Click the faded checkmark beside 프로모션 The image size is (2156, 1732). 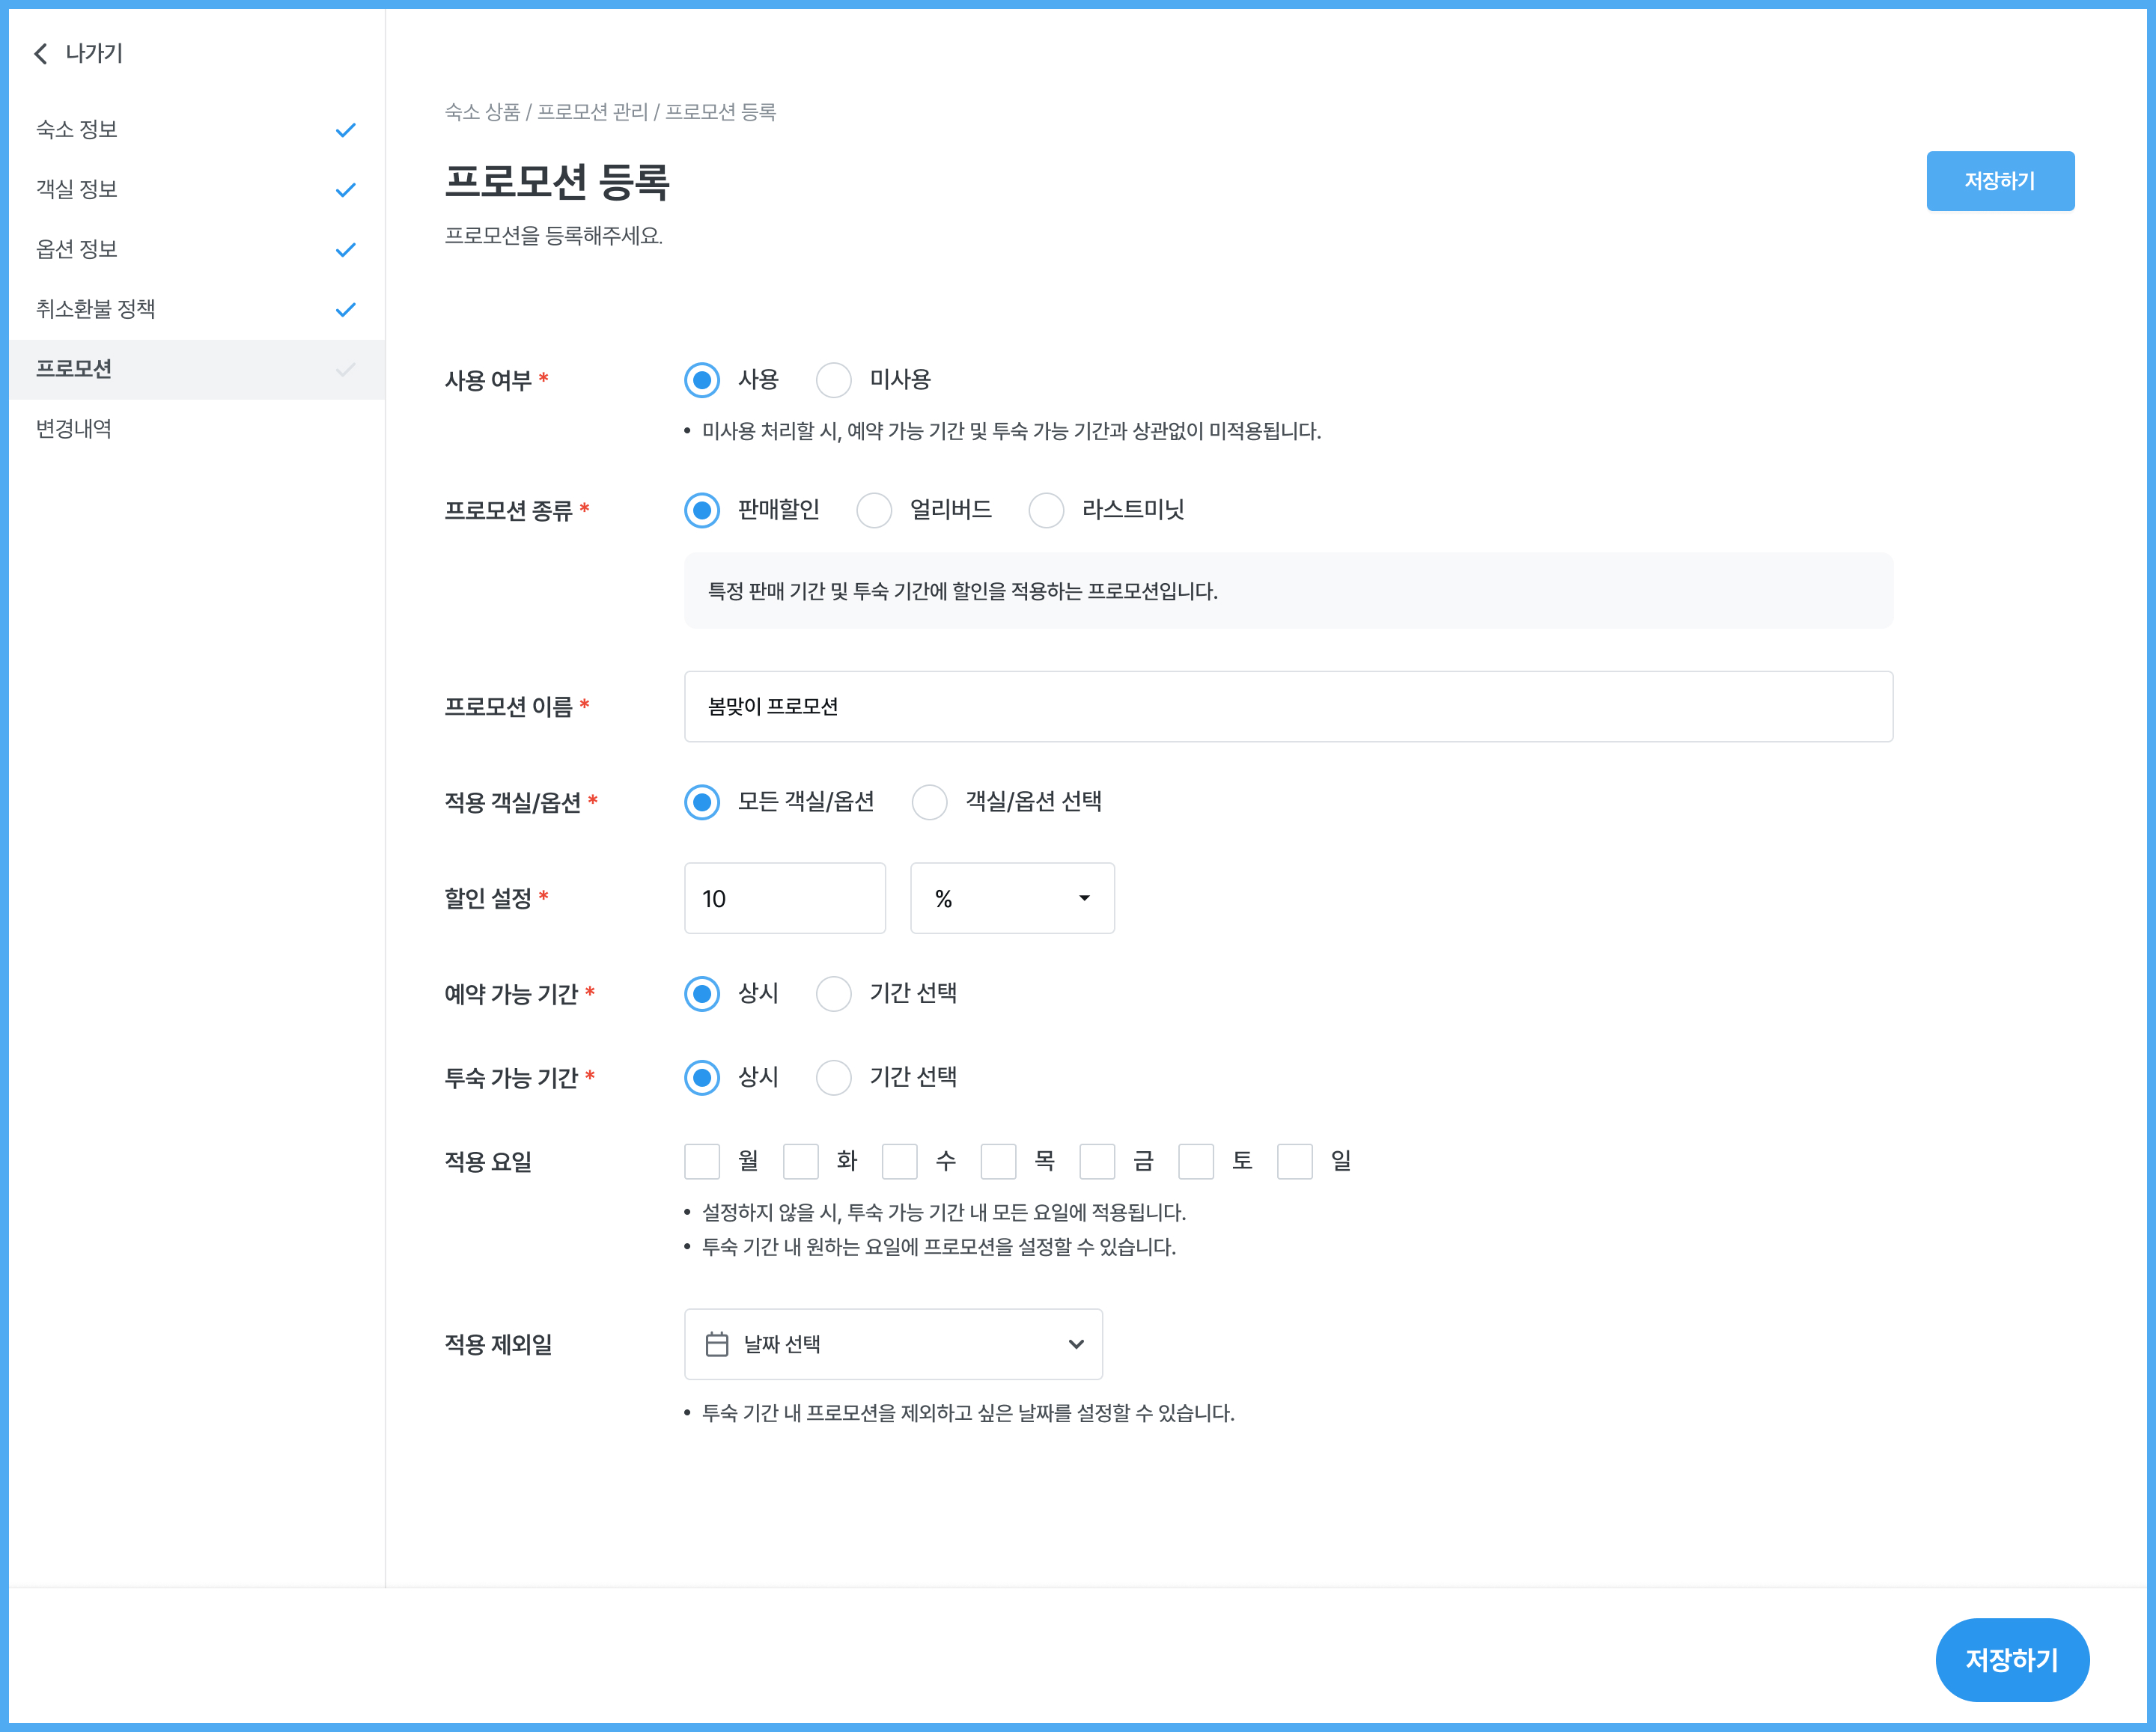(346, 370)
